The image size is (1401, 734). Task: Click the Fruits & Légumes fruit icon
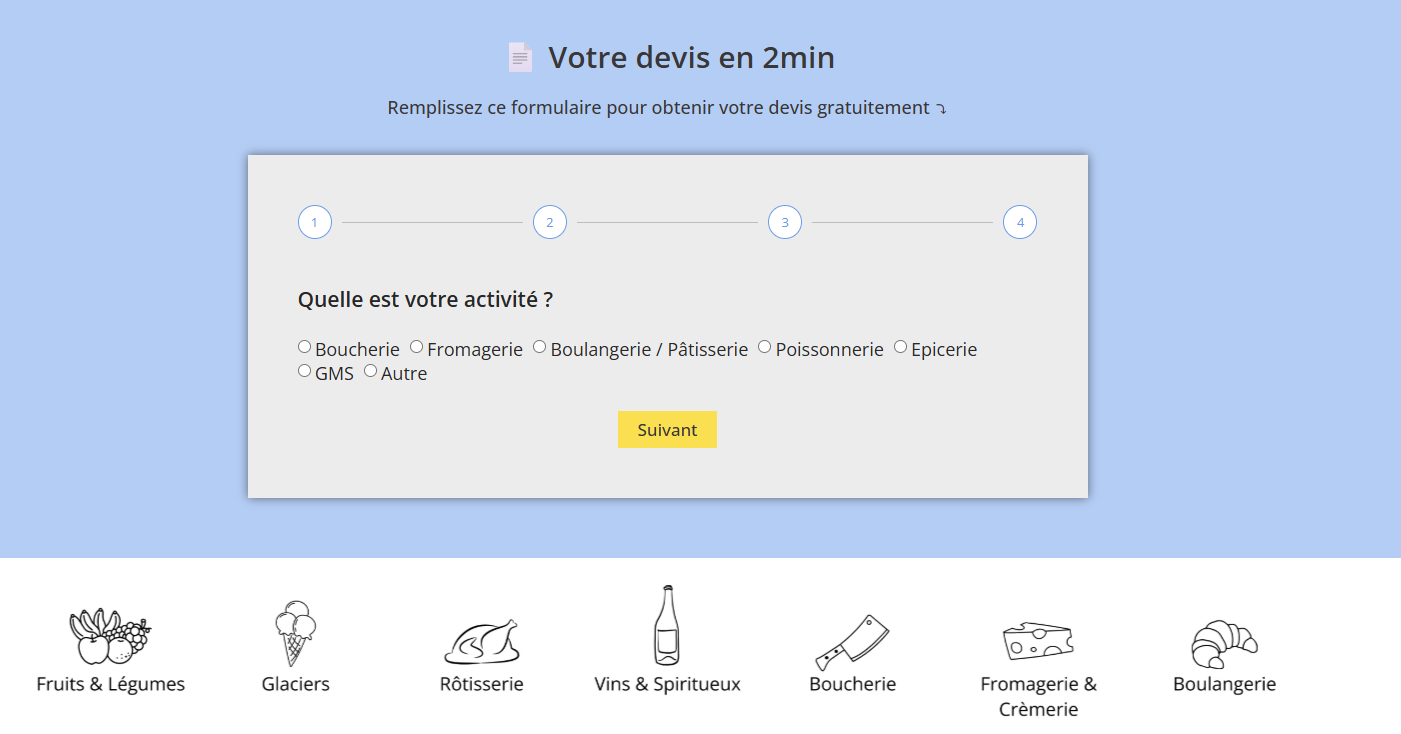coord(110,637)
